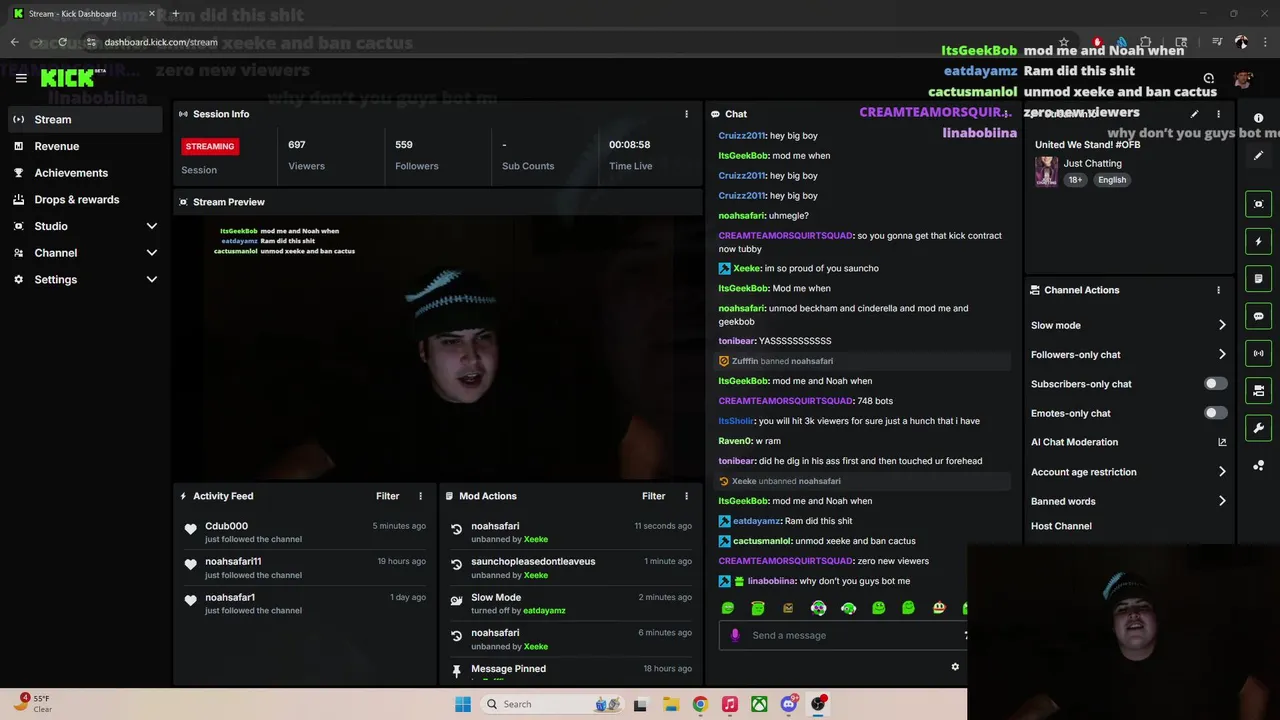The height and width of the screenshot is (720, 1280).
Task: Click the Stream Preview video
Action: point(438,348)
